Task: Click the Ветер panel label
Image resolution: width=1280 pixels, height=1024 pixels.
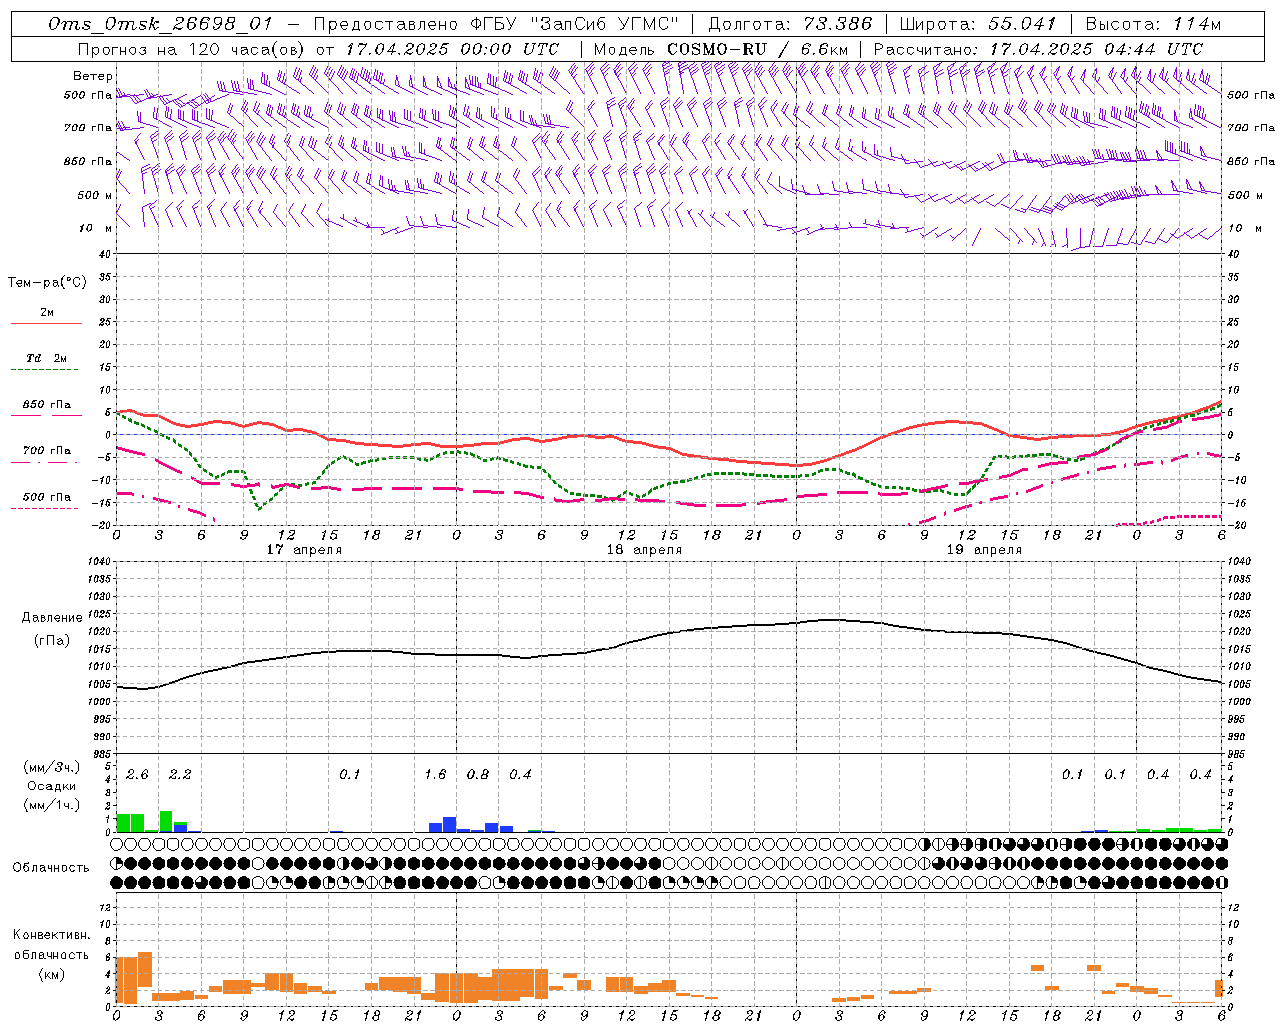Action: pyautogui.click(x=93, y=76)
